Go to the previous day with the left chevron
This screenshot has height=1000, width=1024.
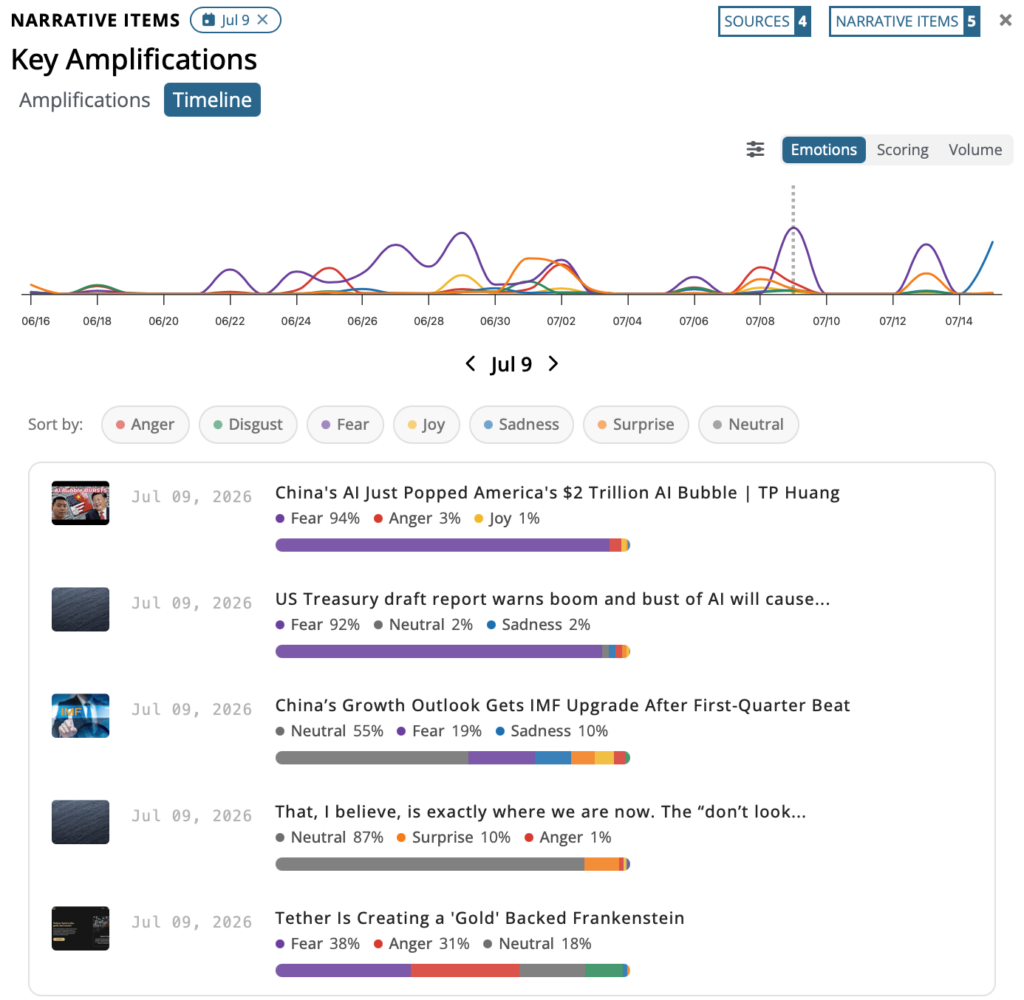(470, 364)
